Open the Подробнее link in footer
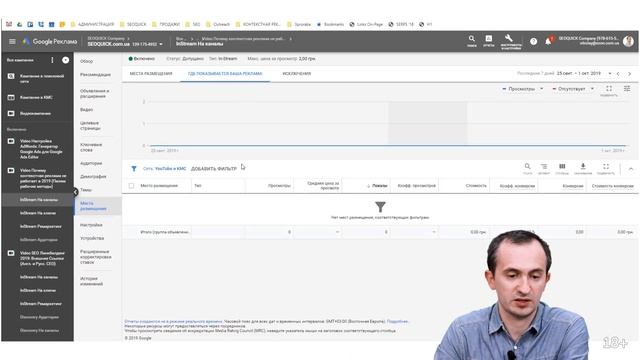640x360 pixels. [397, 322]
